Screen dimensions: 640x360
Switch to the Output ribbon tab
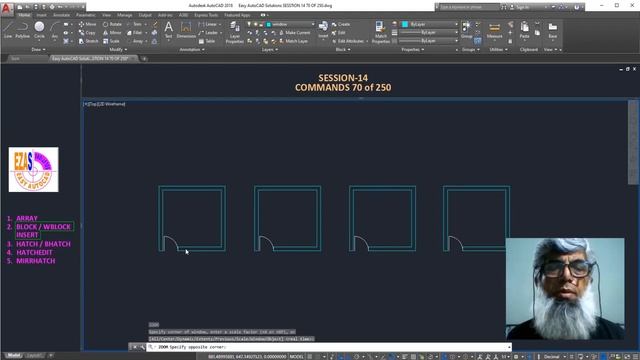tap(145, 15)
